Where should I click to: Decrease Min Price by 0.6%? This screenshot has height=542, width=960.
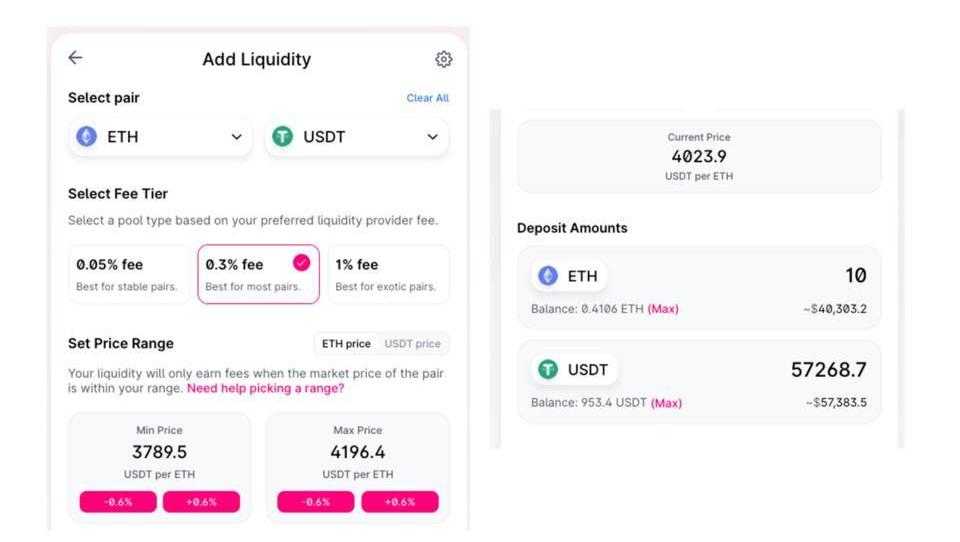click(x=118, y=502)
